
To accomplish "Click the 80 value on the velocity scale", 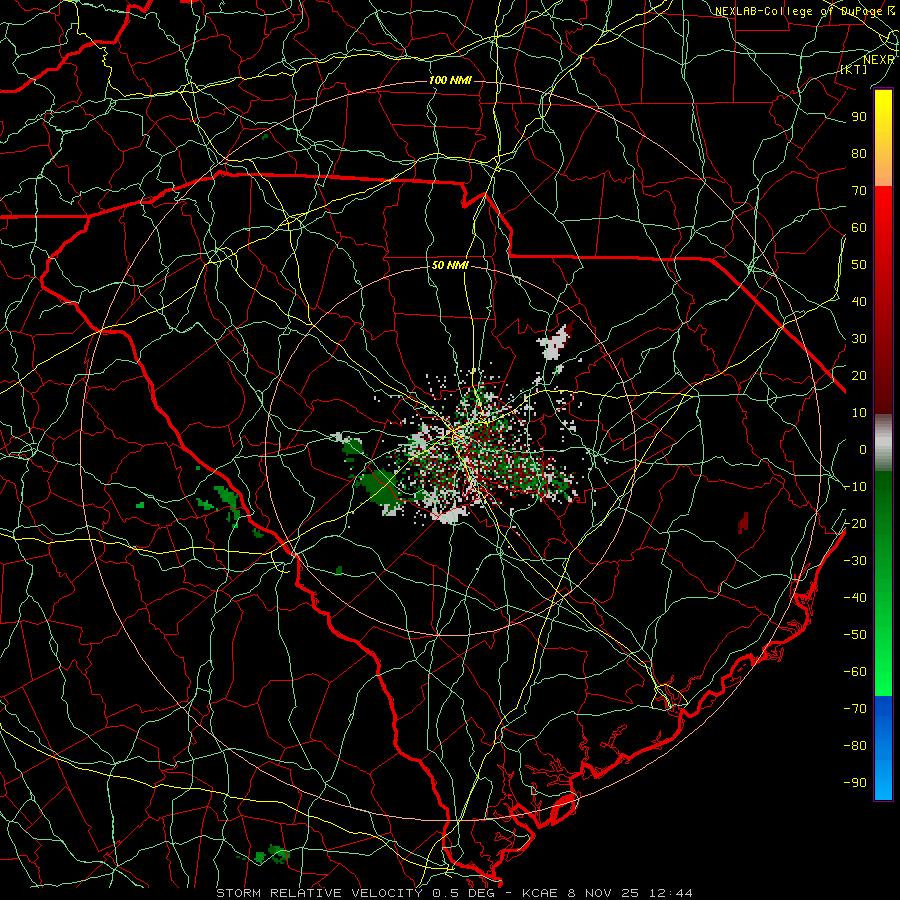I will (859, 153).
